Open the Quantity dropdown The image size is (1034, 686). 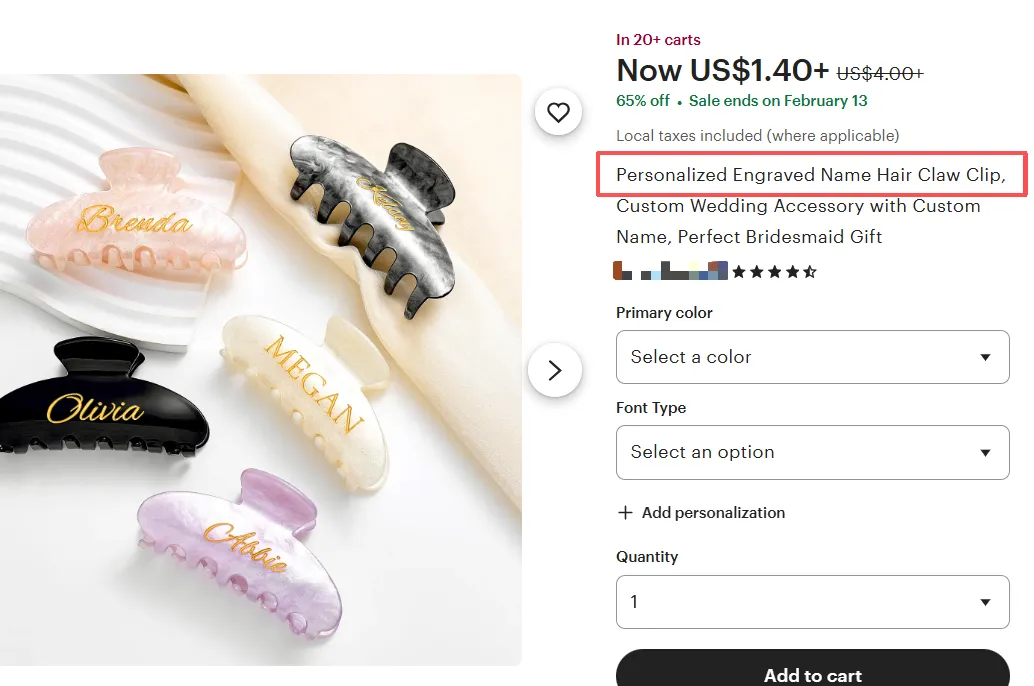(x=812, y=602)
